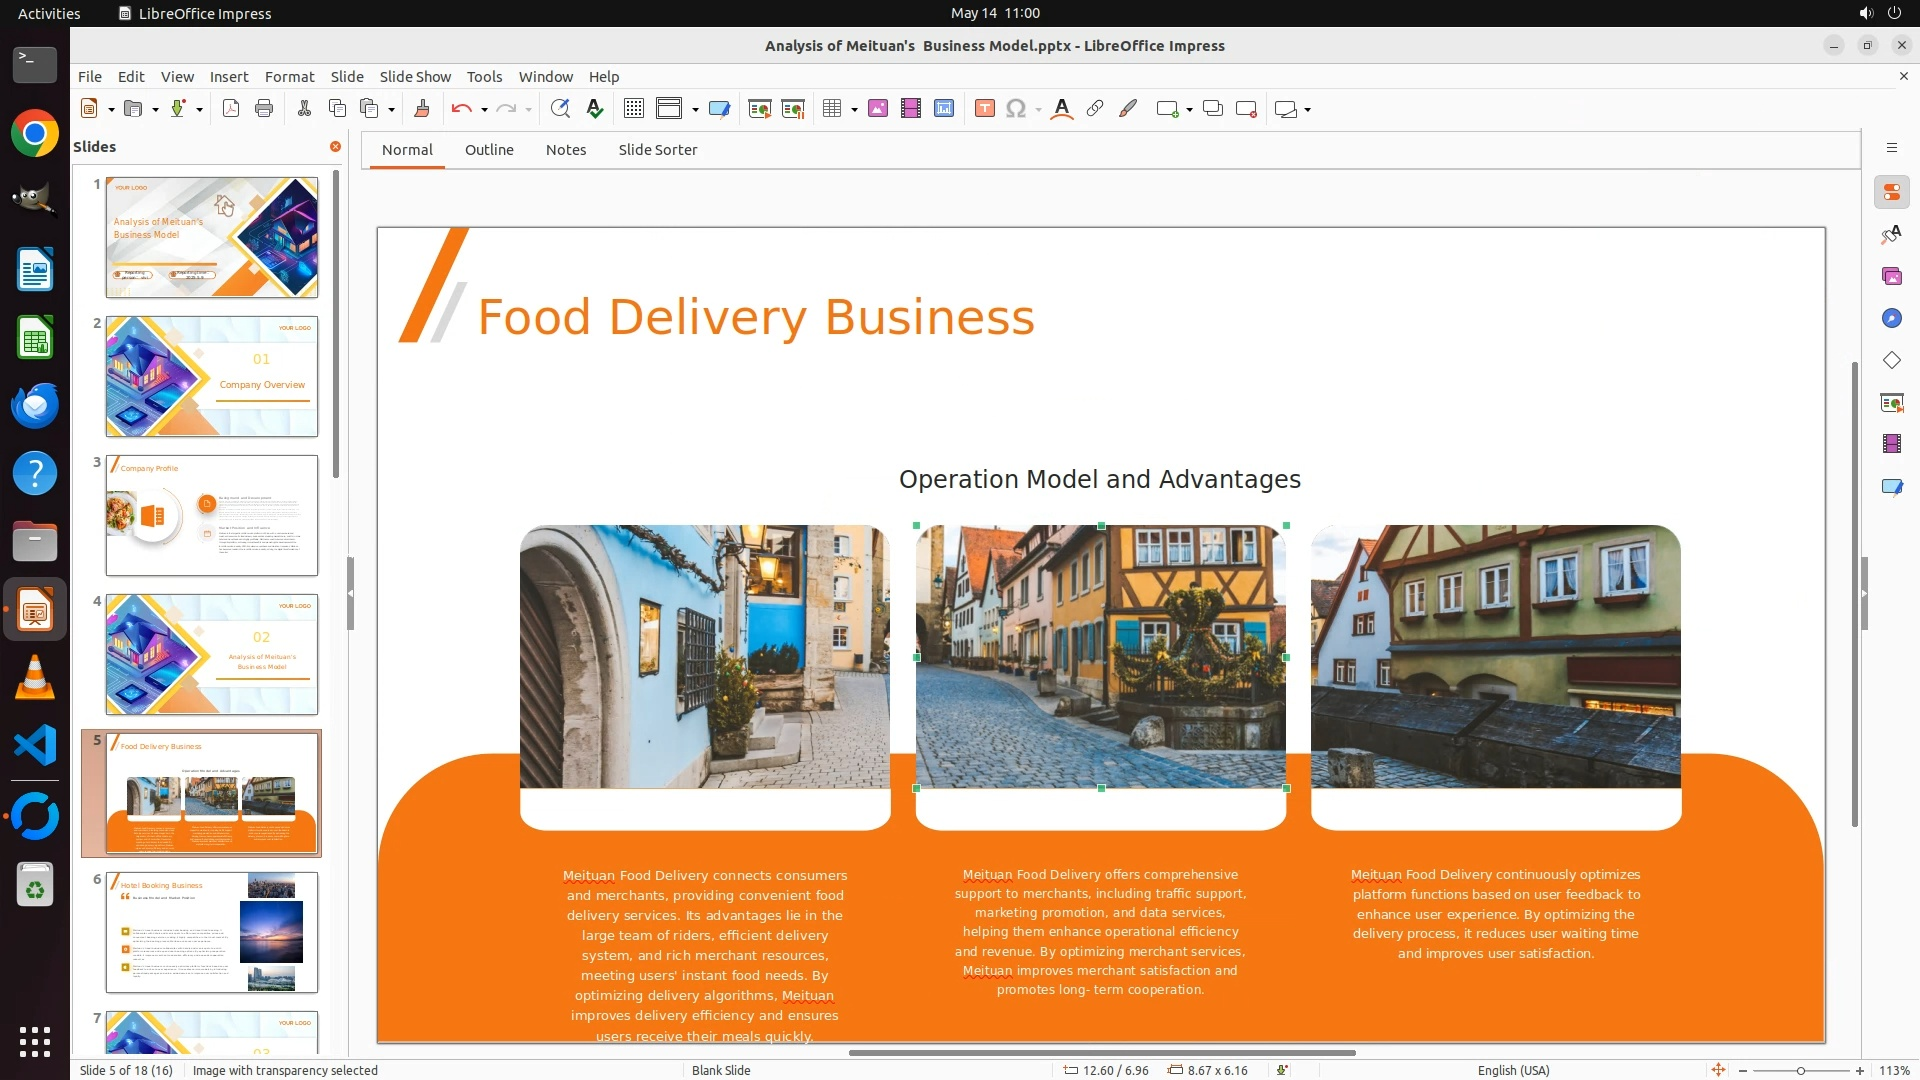The image size is (1920, 1080).
Task: Expand the Undo history dropdown arrow
Action: (484, 110)
